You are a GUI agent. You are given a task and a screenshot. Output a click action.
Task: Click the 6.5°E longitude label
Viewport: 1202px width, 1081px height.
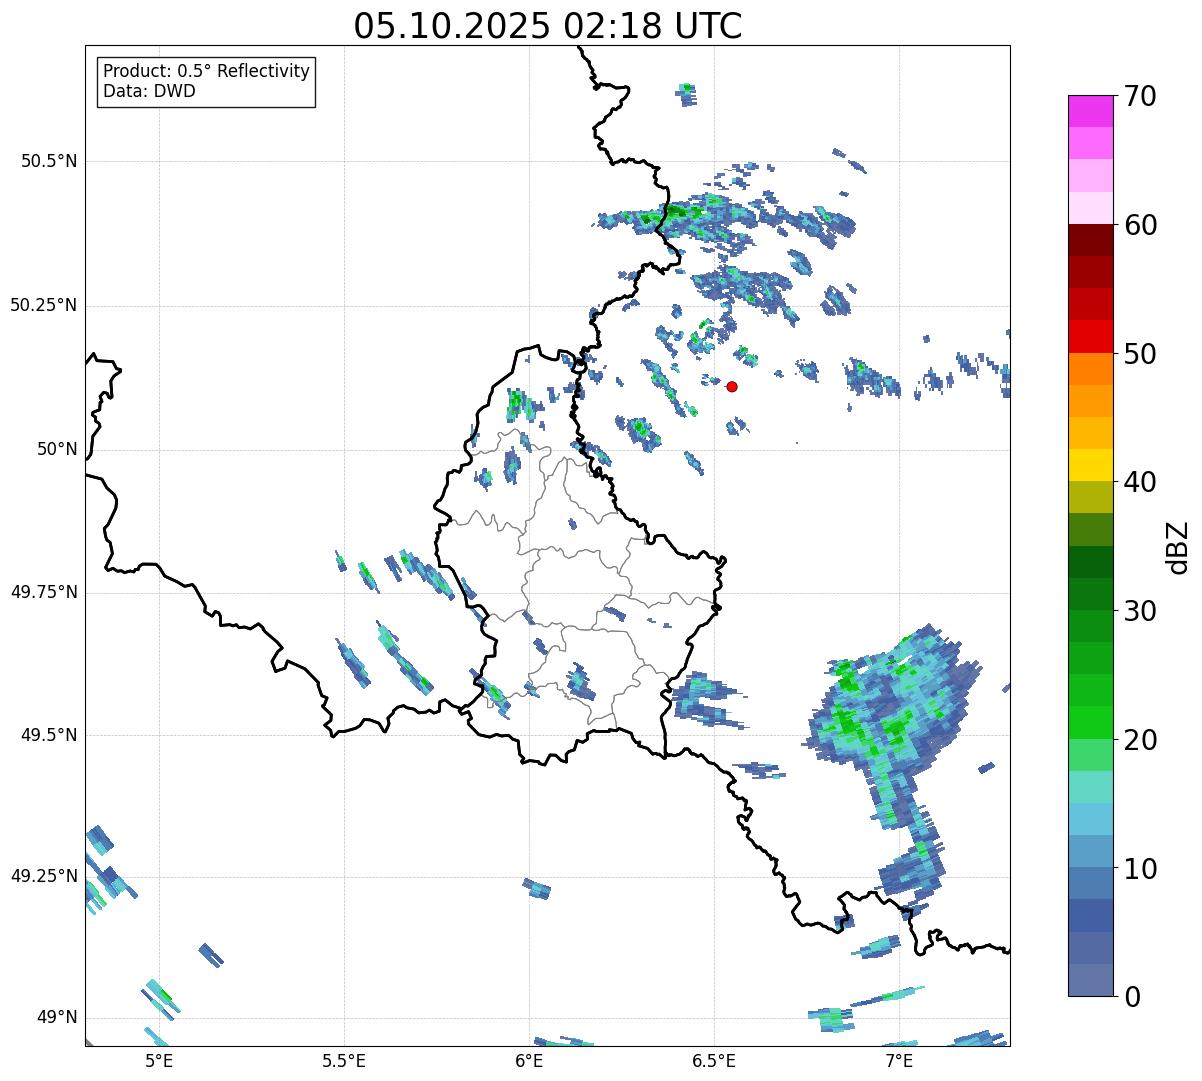[x=714, y=1060]
